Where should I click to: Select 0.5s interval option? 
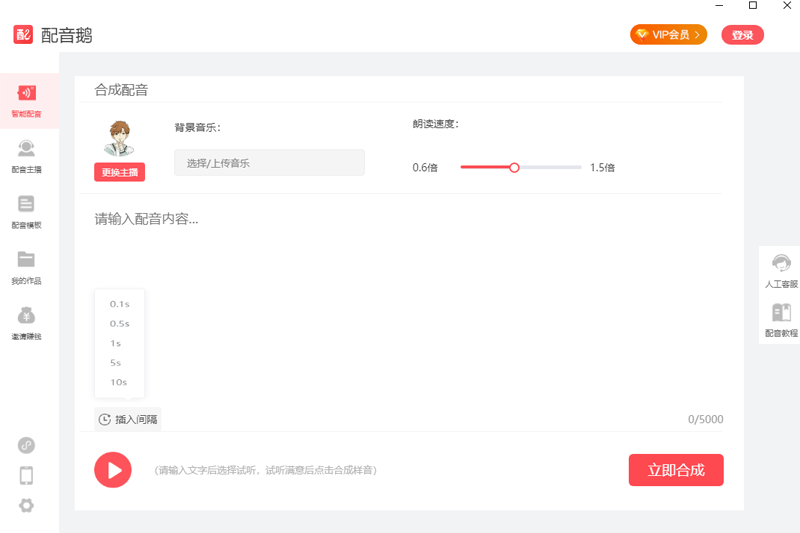coord(119,323)
